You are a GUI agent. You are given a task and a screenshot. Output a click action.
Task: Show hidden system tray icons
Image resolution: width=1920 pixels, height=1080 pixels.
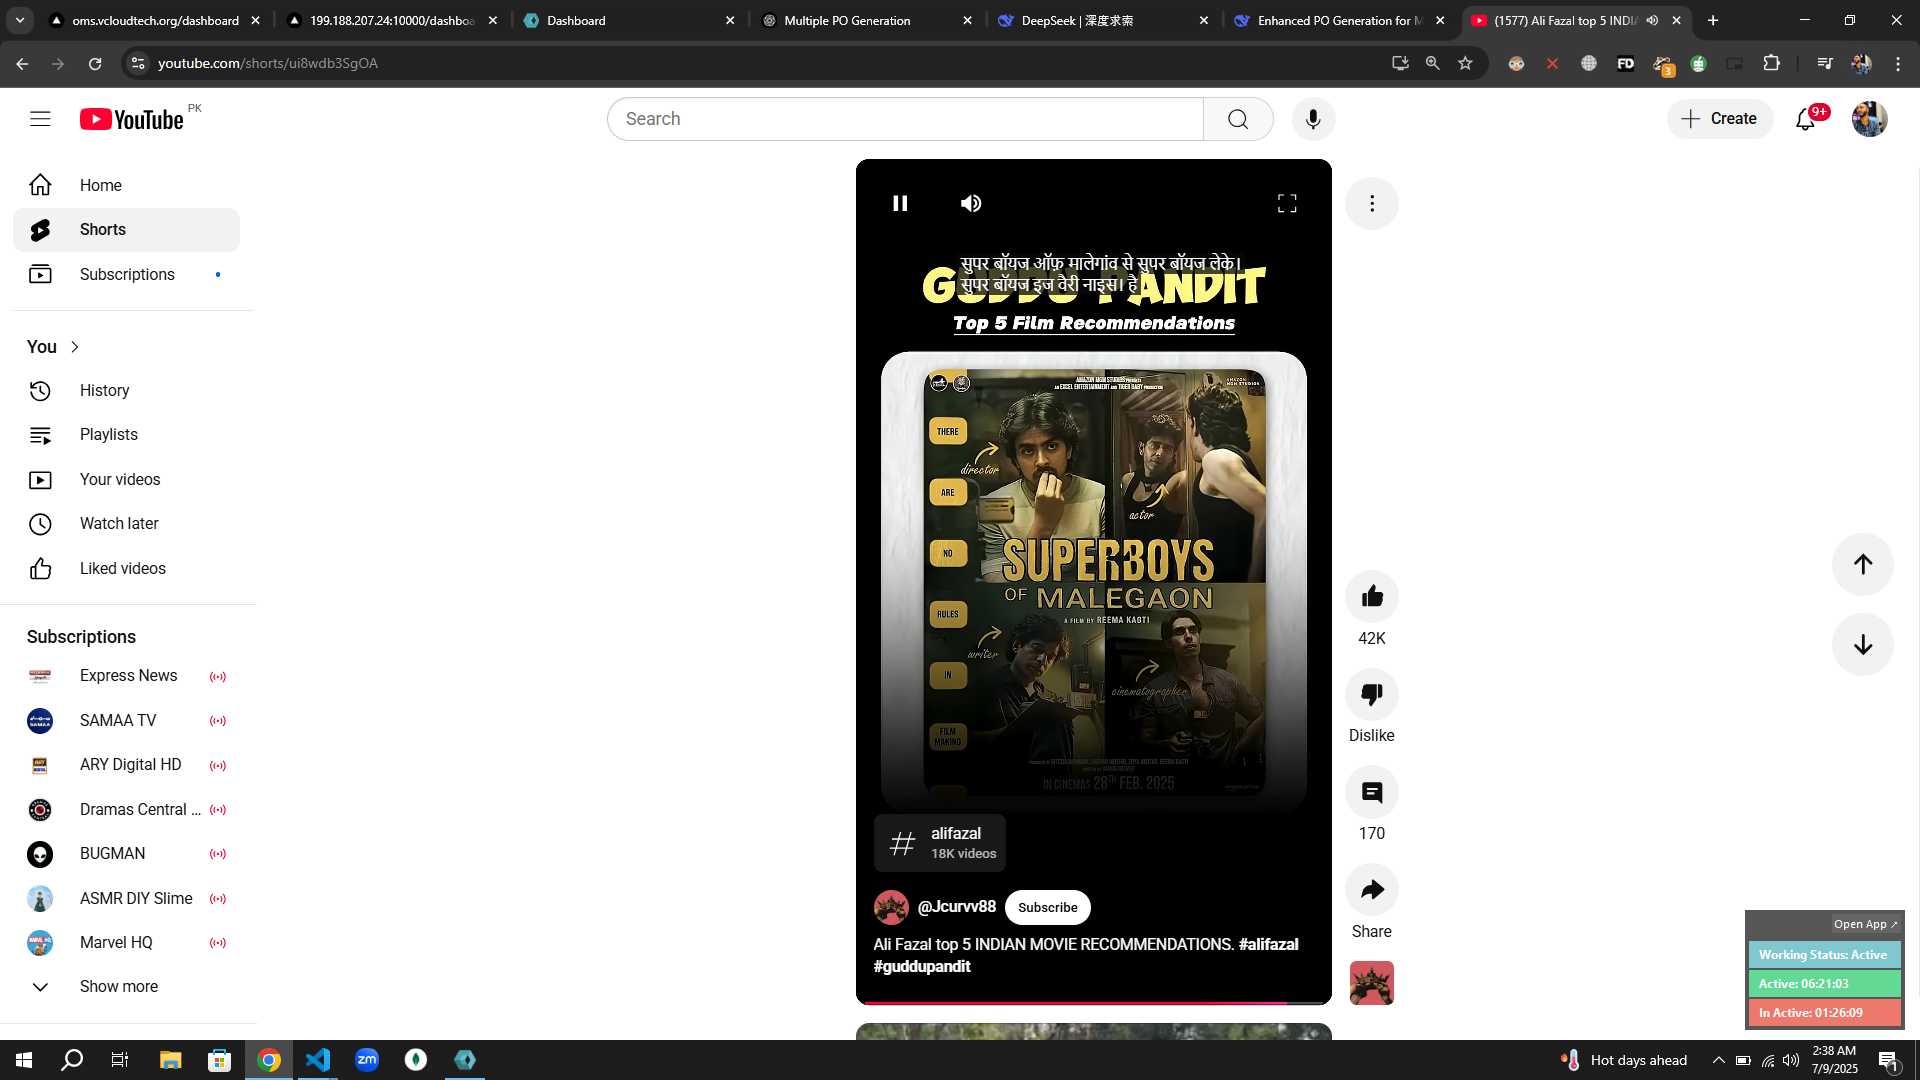(1718, 1060)
